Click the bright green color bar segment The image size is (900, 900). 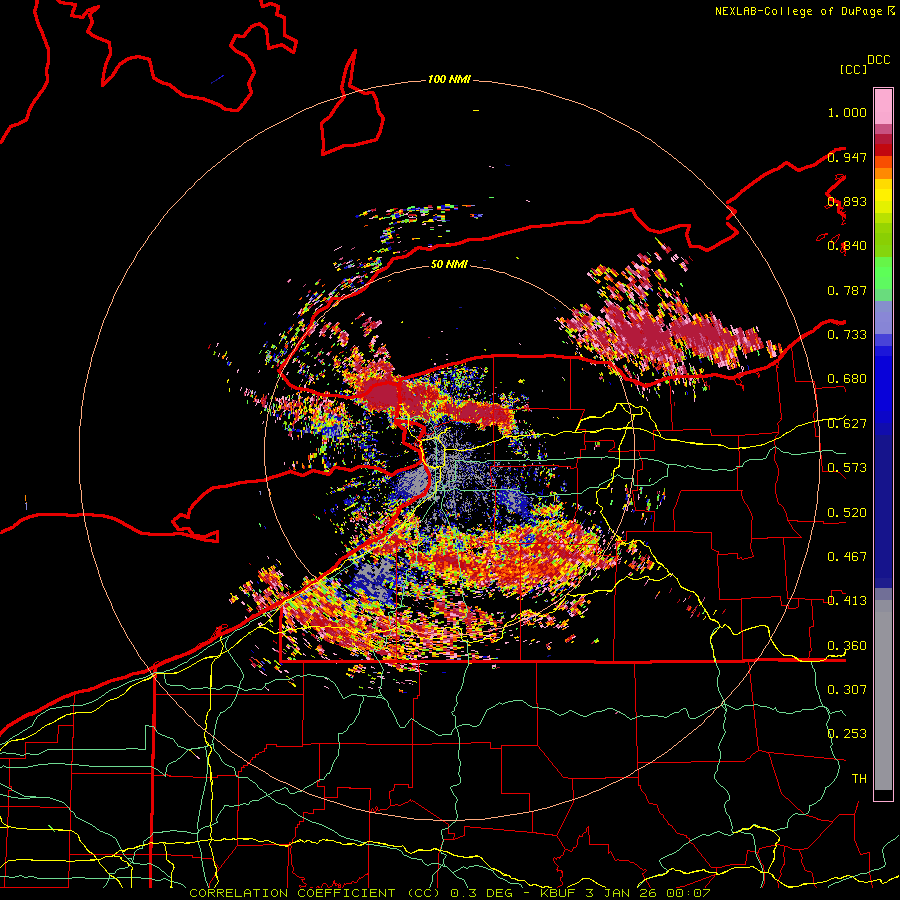point(883,273)
